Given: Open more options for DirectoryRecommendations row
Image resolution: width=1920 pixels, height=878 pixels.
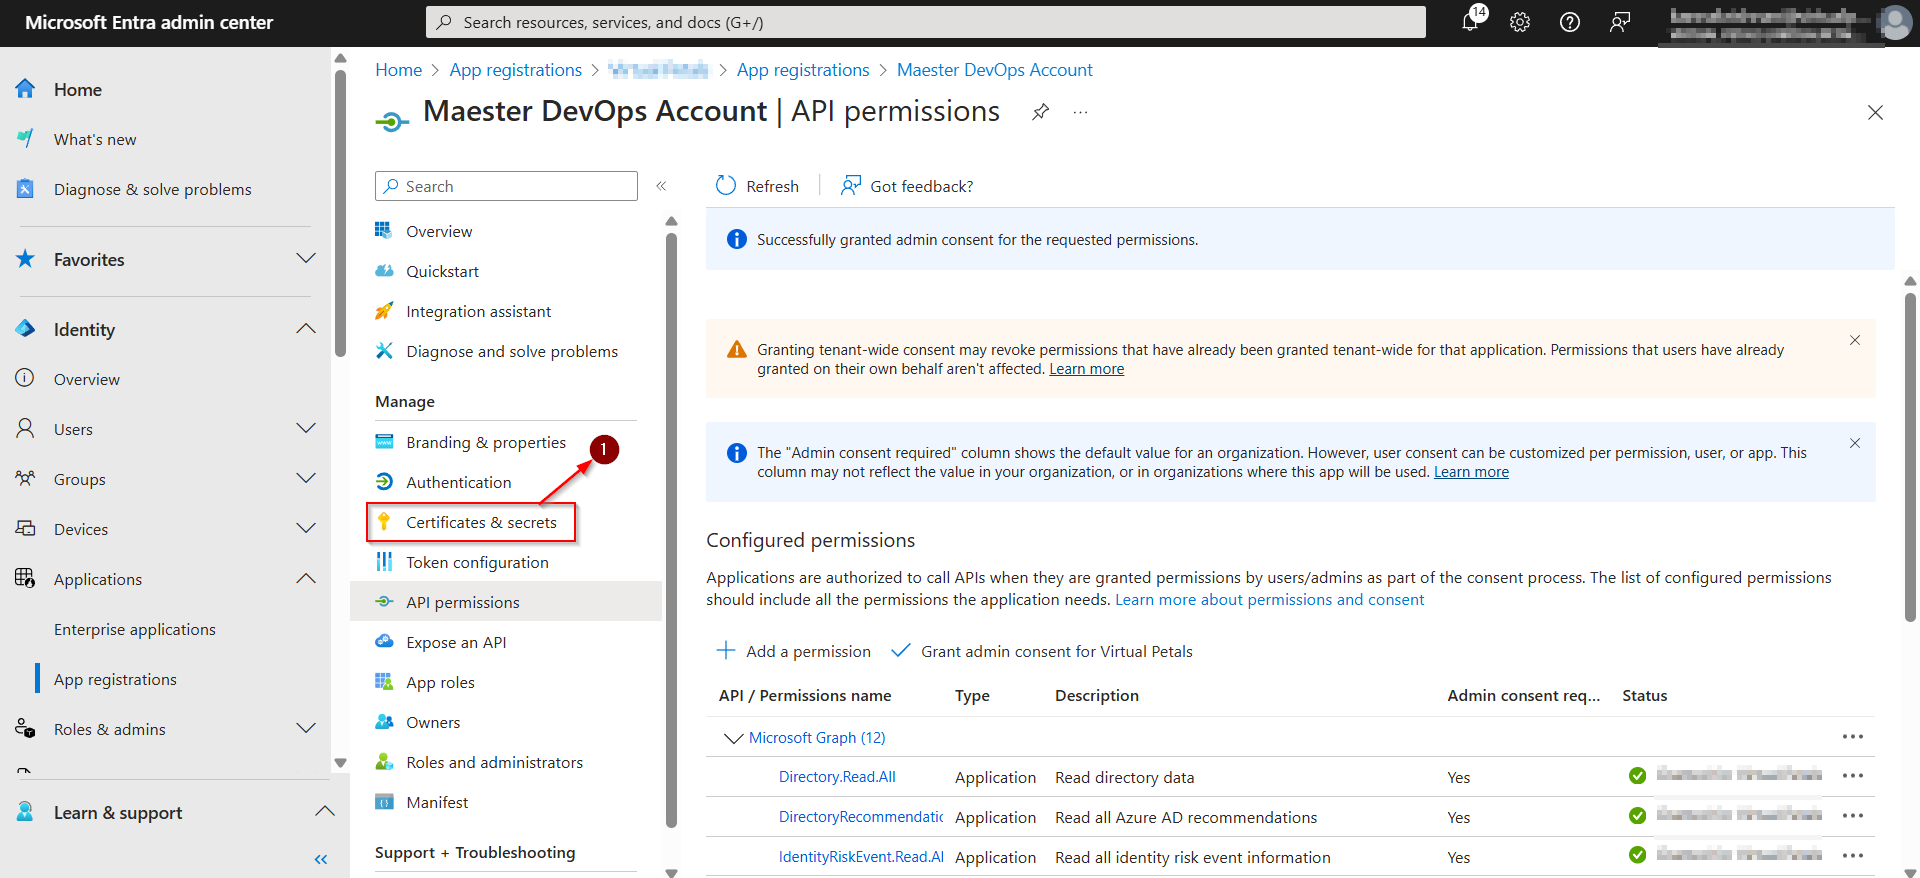Looking at the screenshot, I should click(x=1853, y=816).
